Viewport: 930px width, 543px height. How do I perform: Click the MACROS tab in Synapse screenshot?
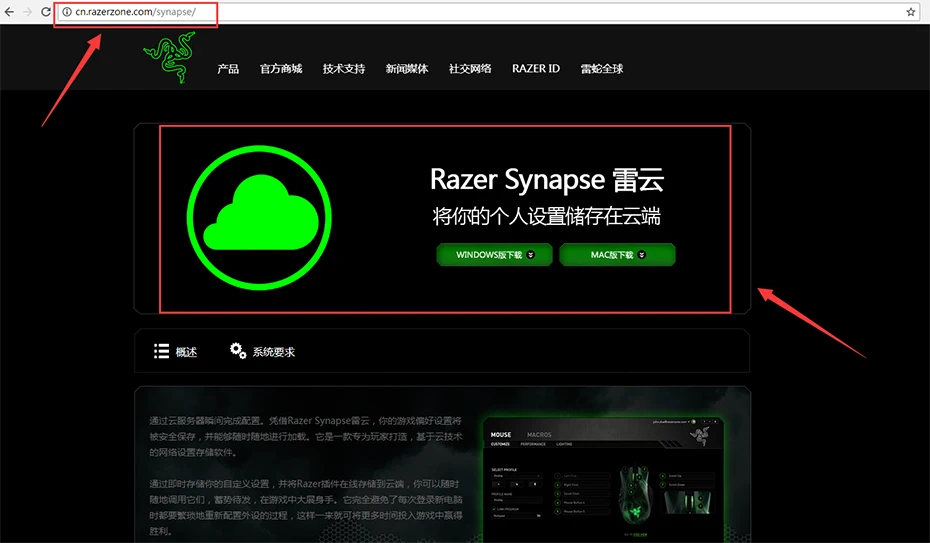tap(539, 435)
